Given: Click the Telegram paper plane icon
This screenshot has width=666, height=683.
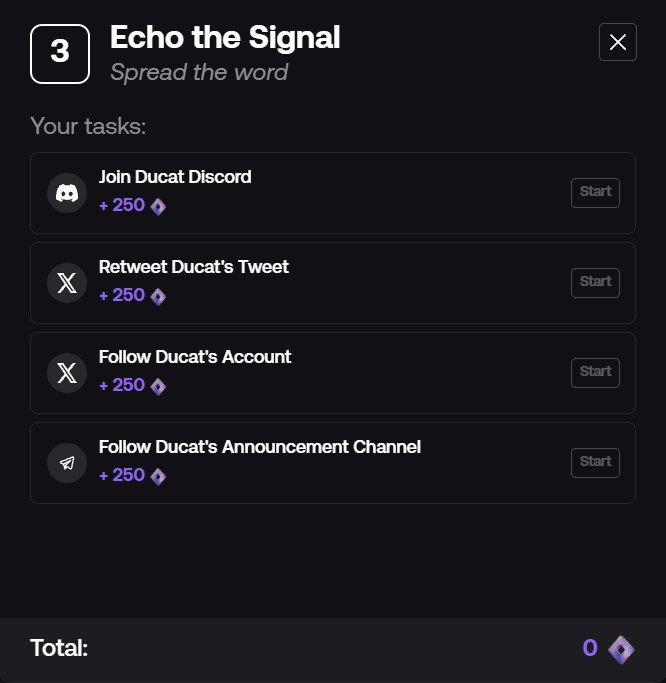Looking at the screenshot, I should coord(67,463).
